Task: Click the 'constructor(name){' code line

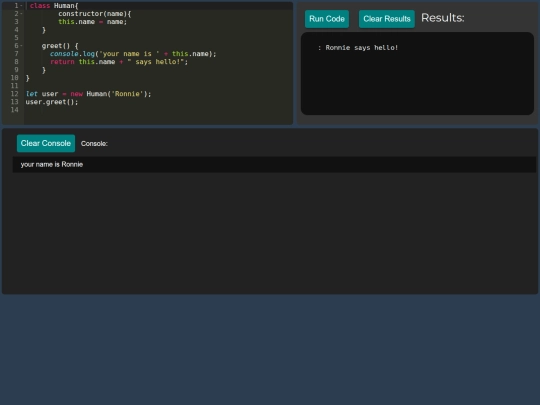Action: 95,14
